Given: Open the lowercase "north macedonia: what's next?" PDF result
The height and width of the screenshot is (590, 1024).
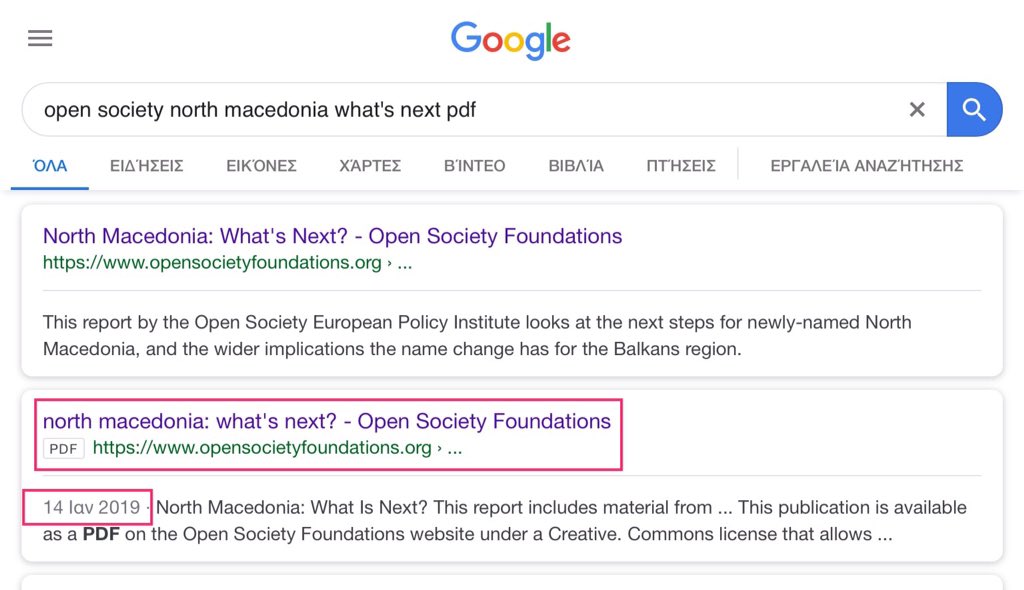Looking at the screenshot, I should [x=326, y=422].
